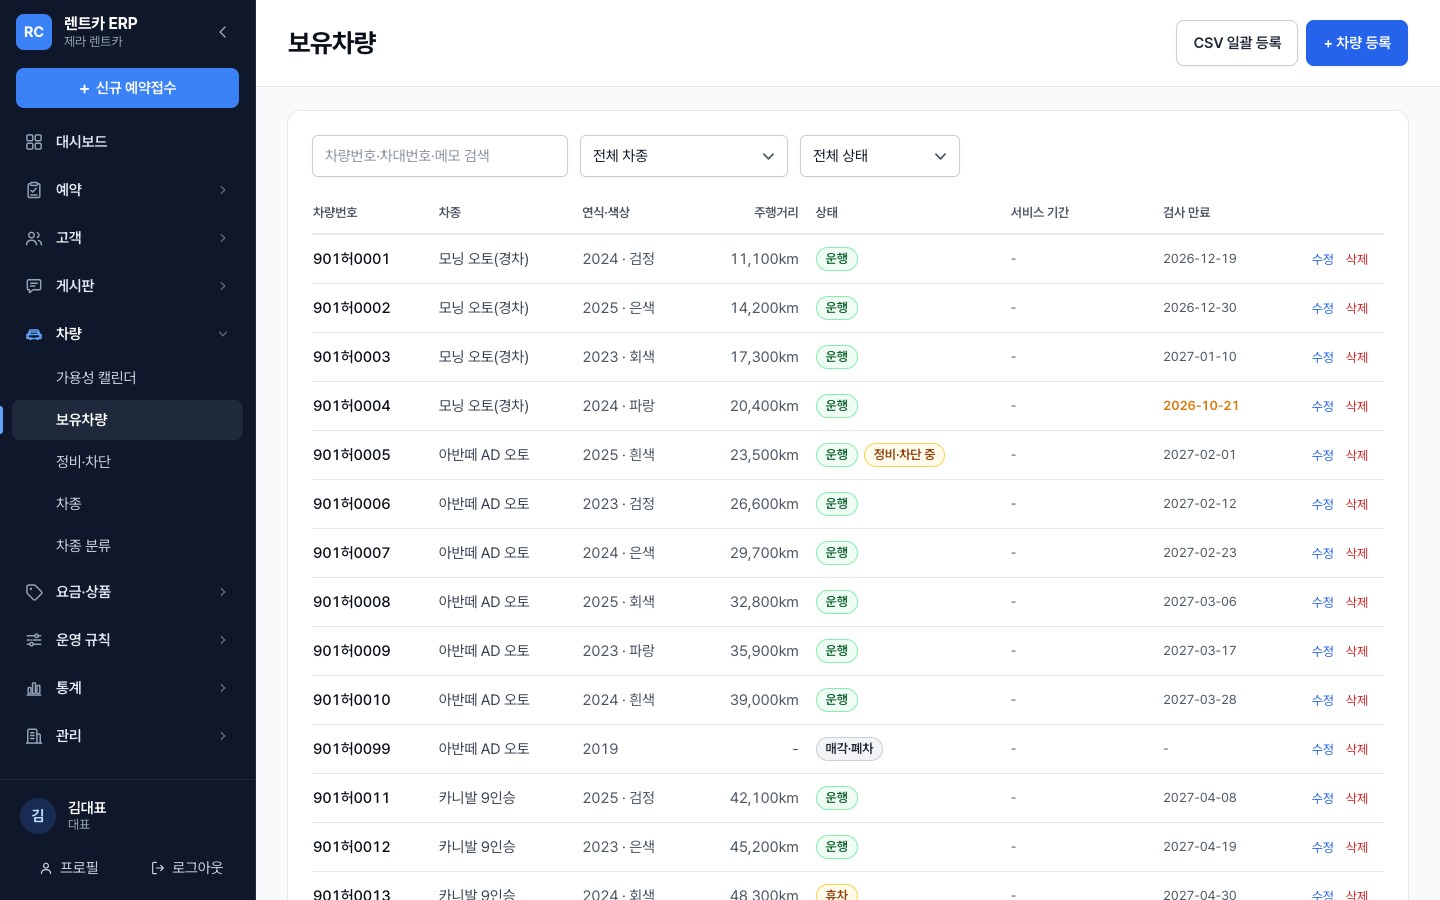Open the 차종 submenu item
Viewport: 1440px width, 900px height.
point(127,504)
